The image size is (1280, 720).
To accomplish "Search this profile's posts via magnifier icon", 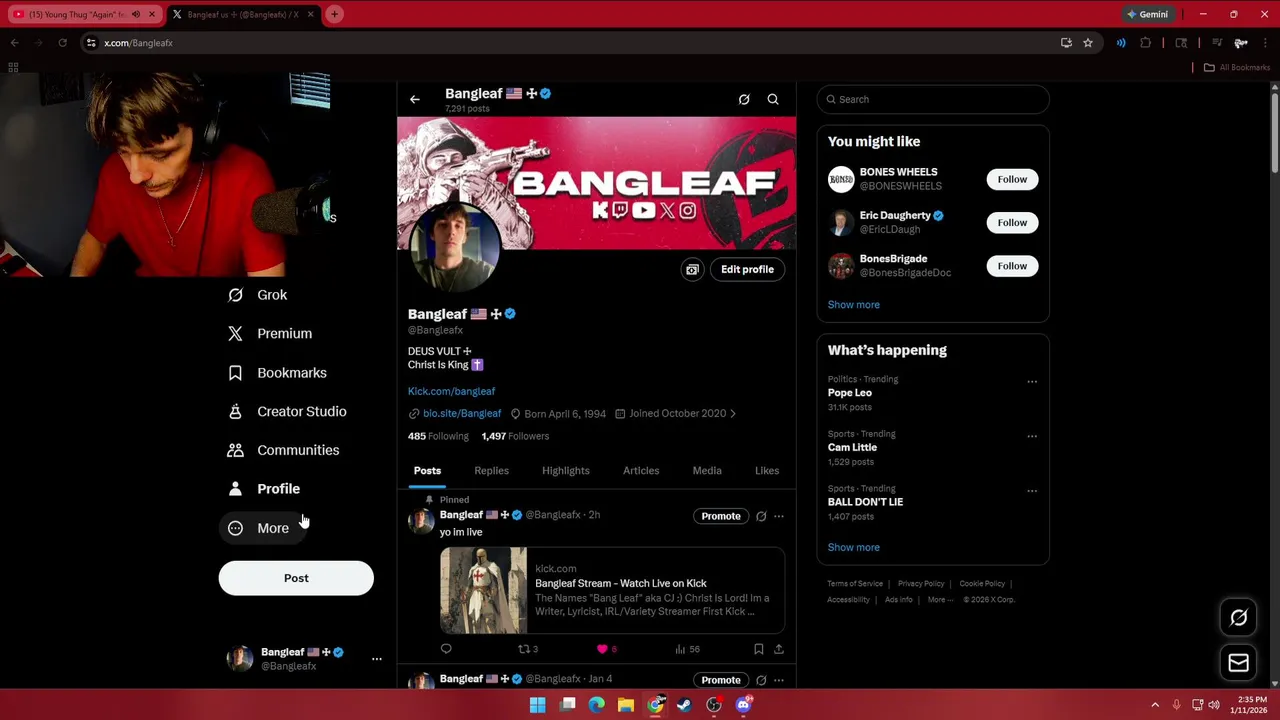I will coord(773,99).
